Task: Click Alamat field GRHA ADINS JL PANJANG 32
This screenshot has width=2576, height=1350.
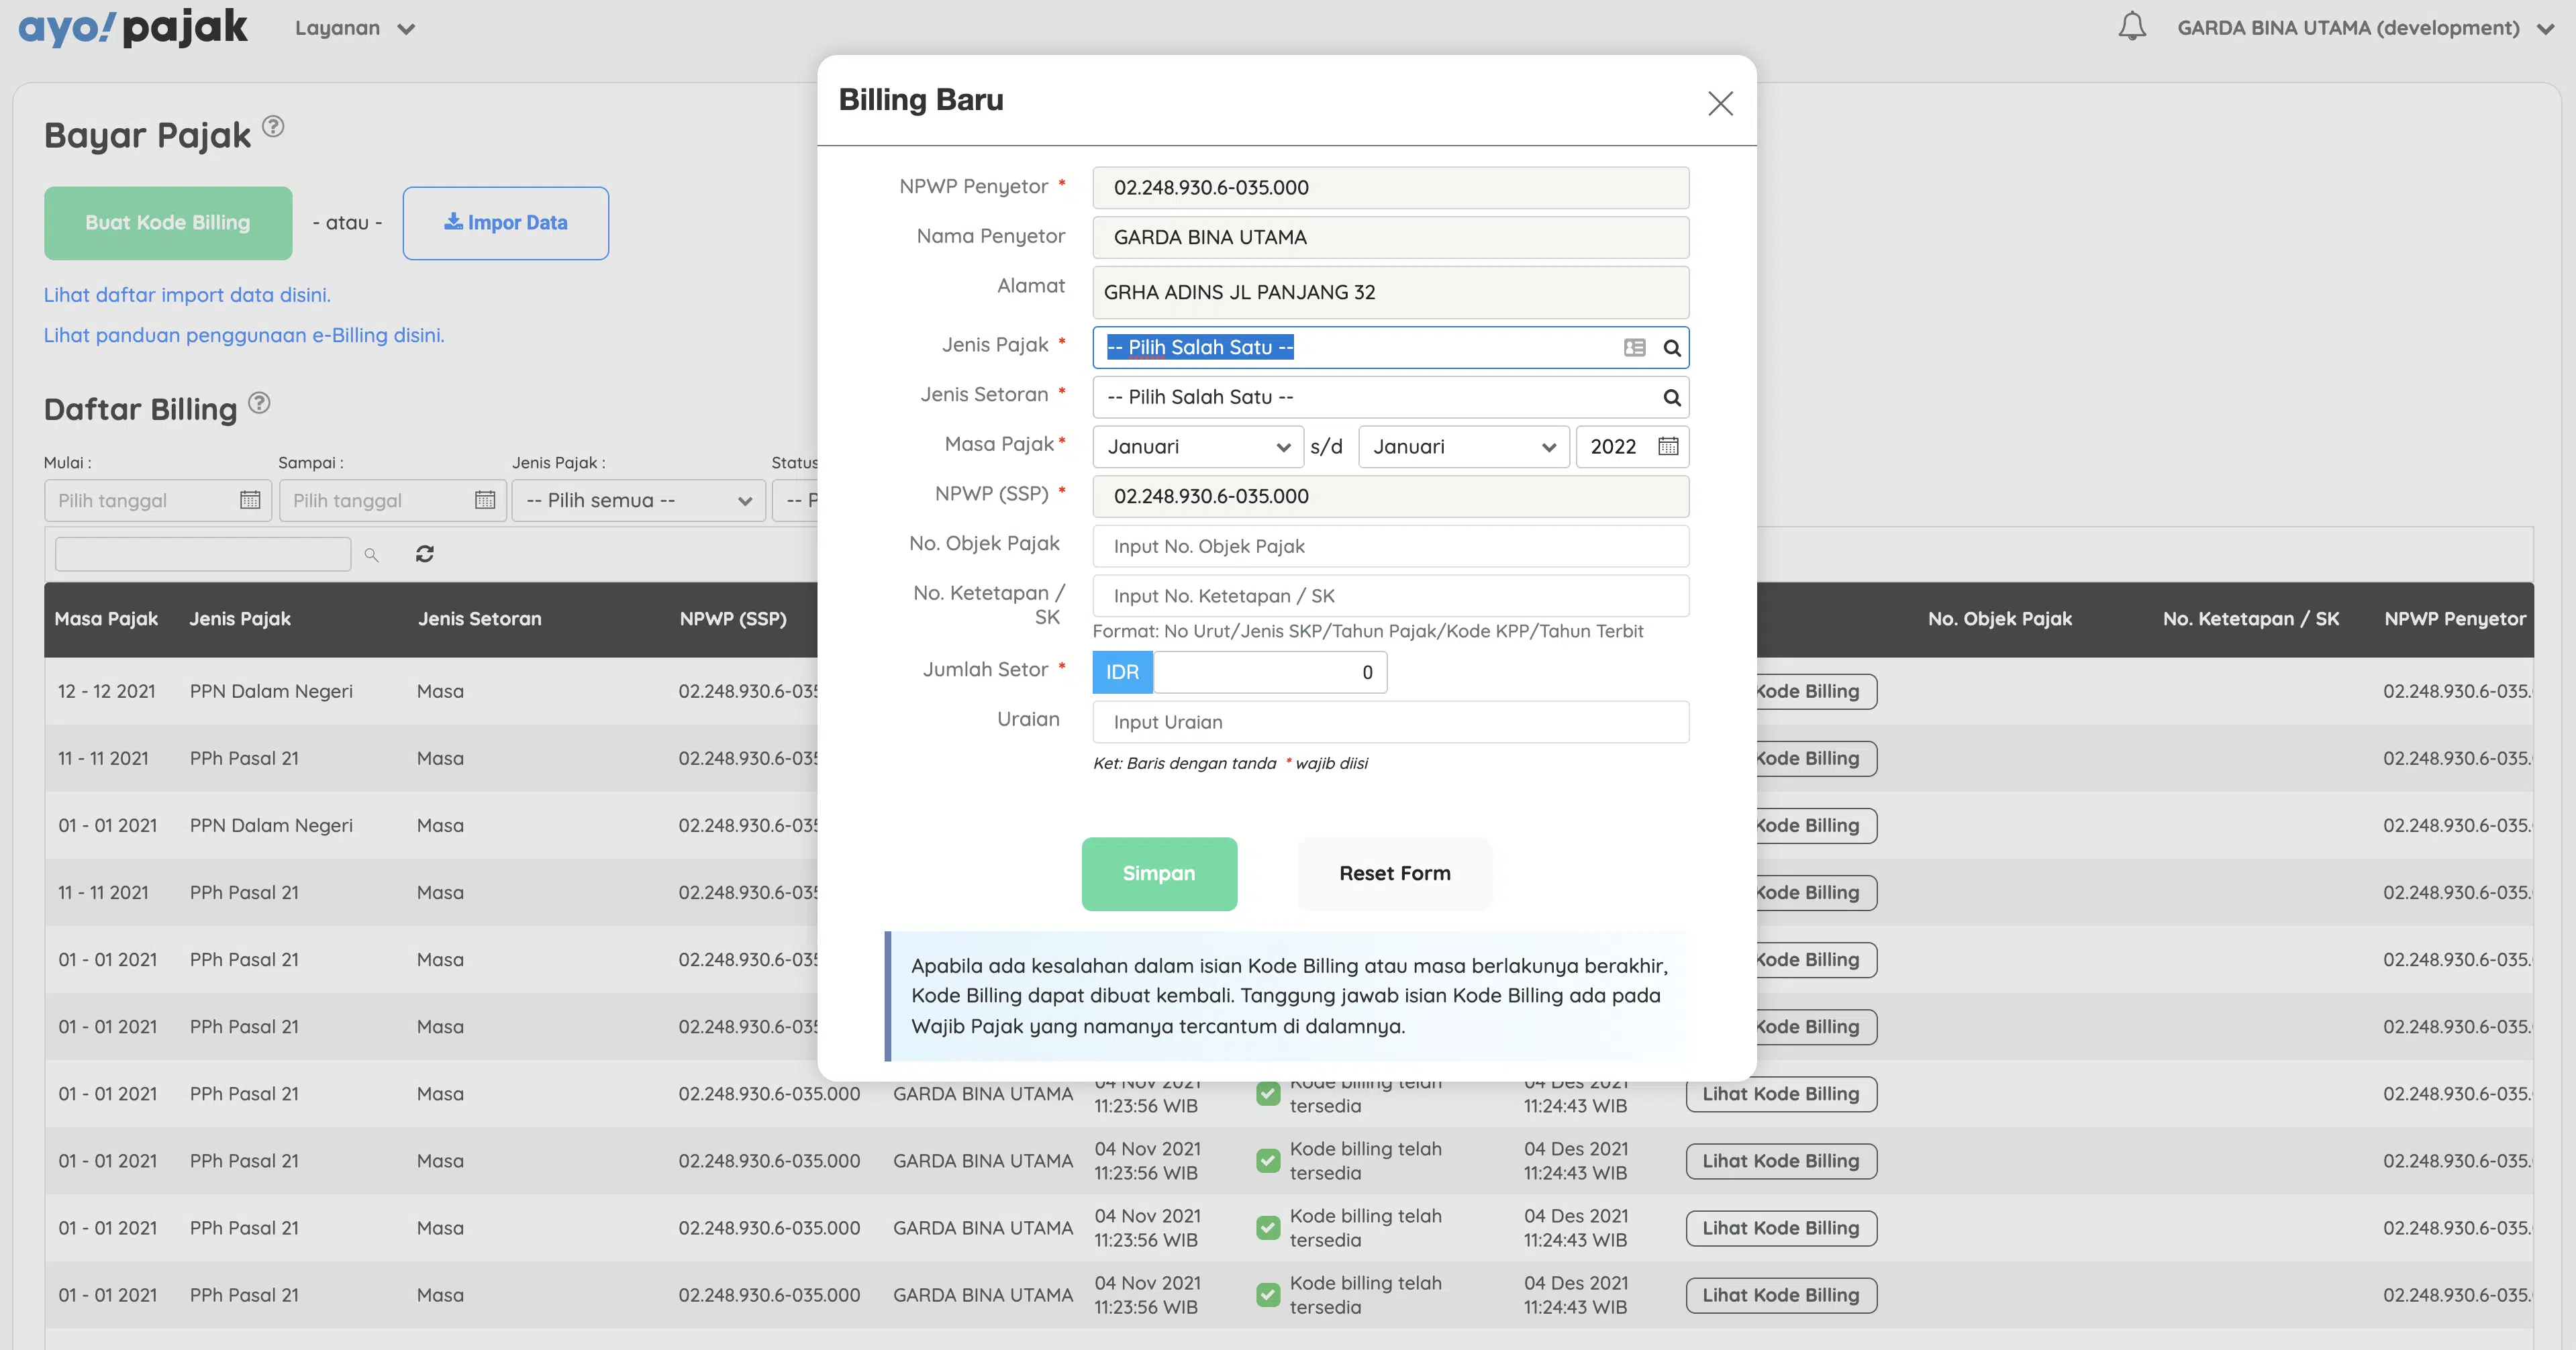Action: [1391, 292]
